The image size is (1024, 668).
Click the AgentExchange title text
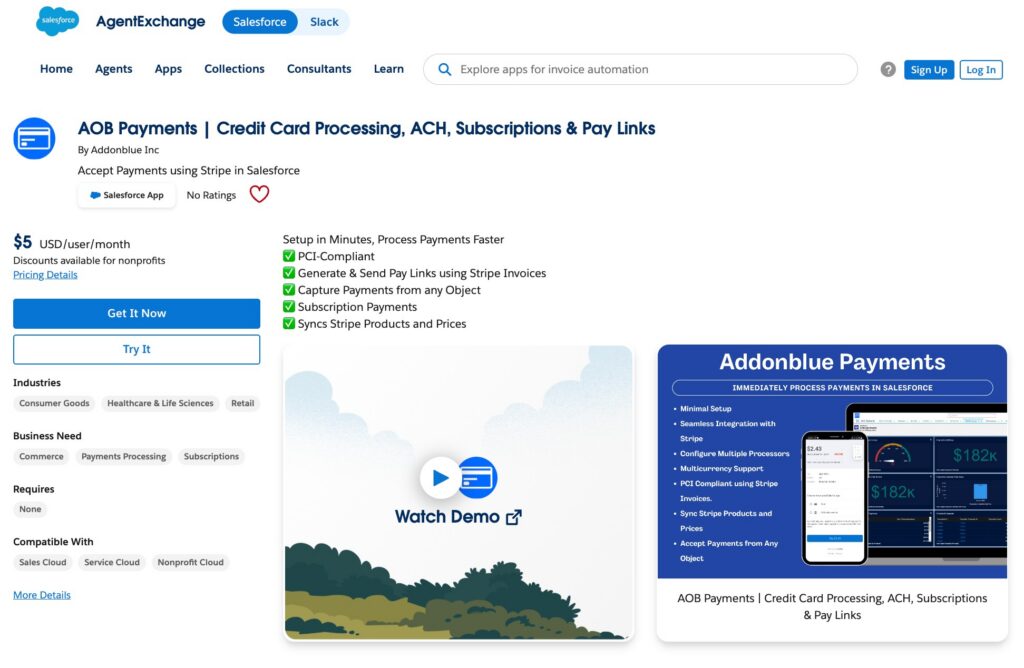tap(150, 22)
